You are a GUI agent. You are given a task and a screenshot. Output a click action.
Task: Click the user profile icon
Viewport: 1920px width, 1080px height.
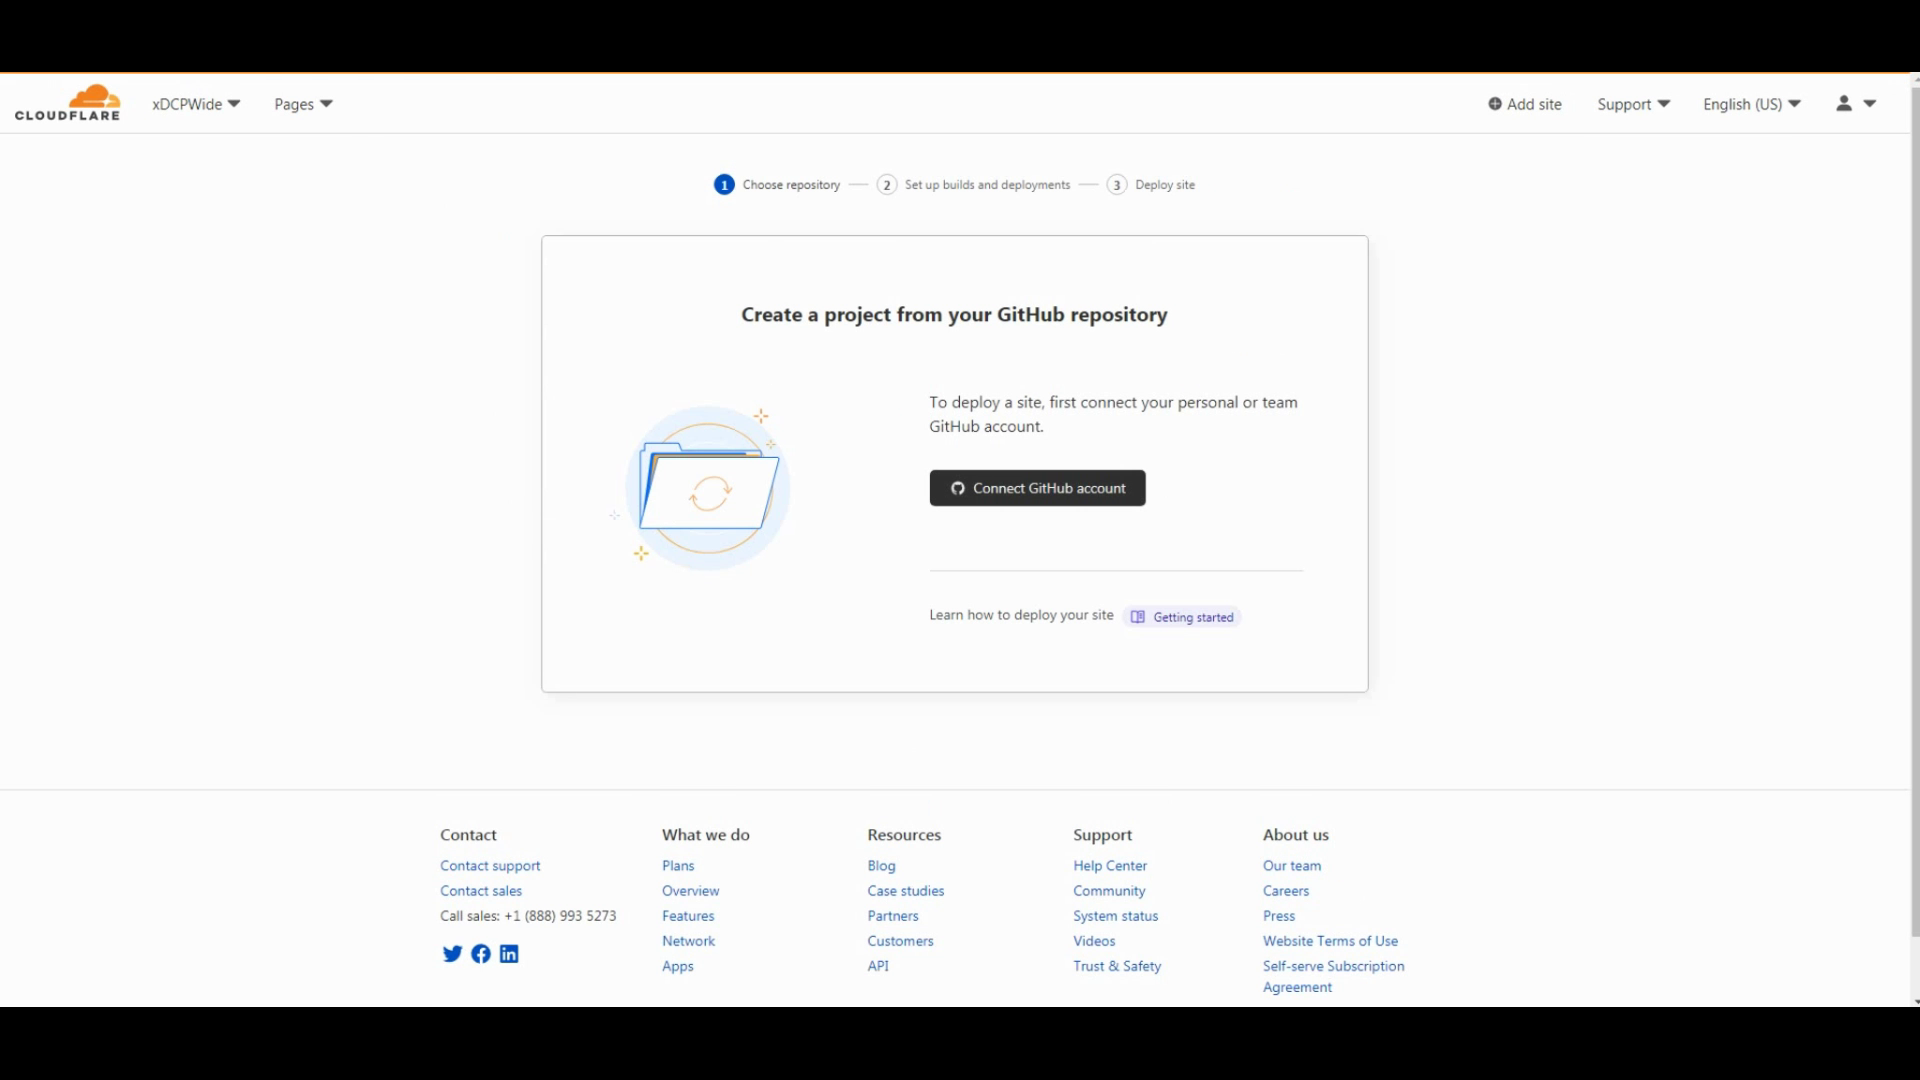coord(1844,103)
